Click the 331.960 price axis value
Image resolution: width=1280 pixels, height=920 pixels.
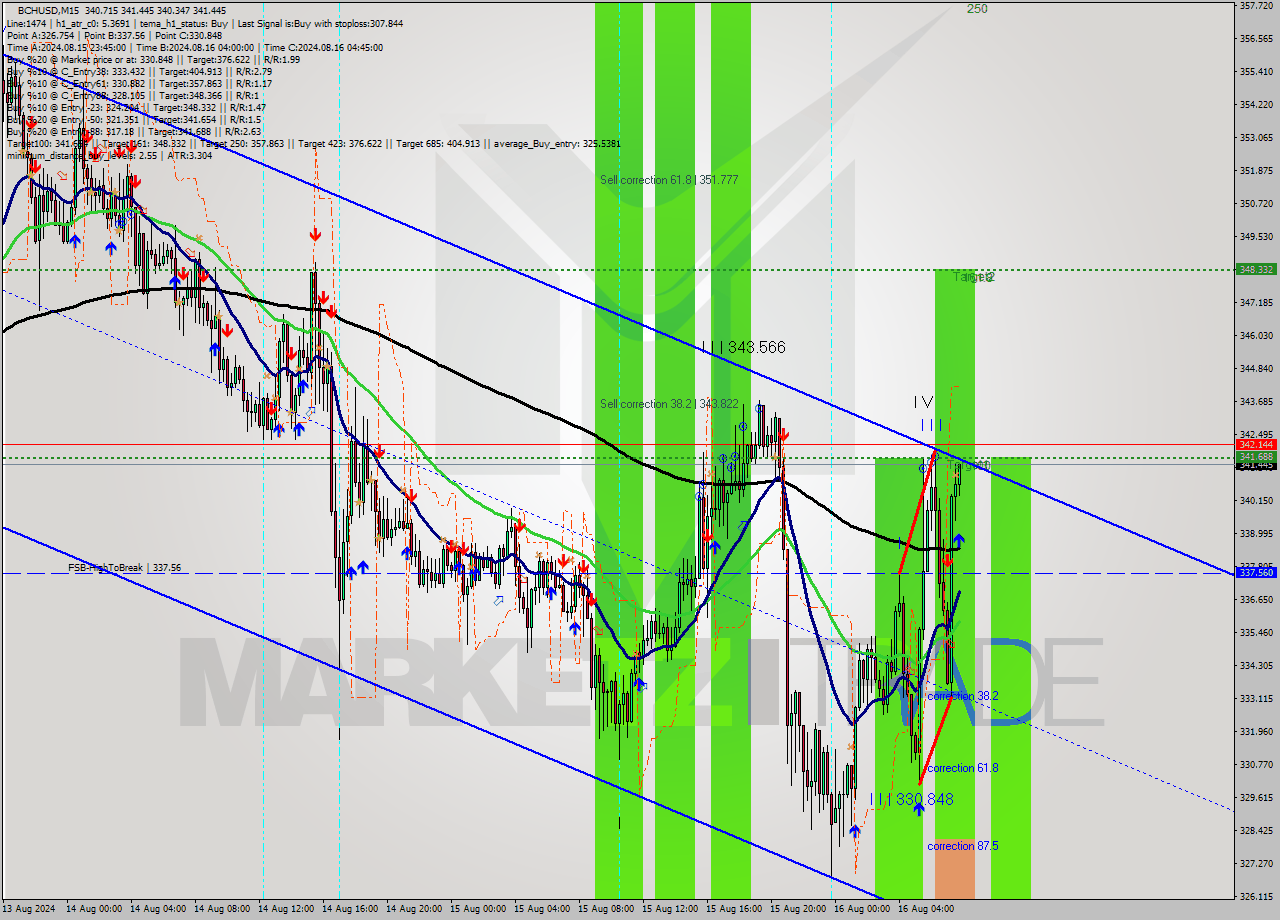click(1256, 732)
